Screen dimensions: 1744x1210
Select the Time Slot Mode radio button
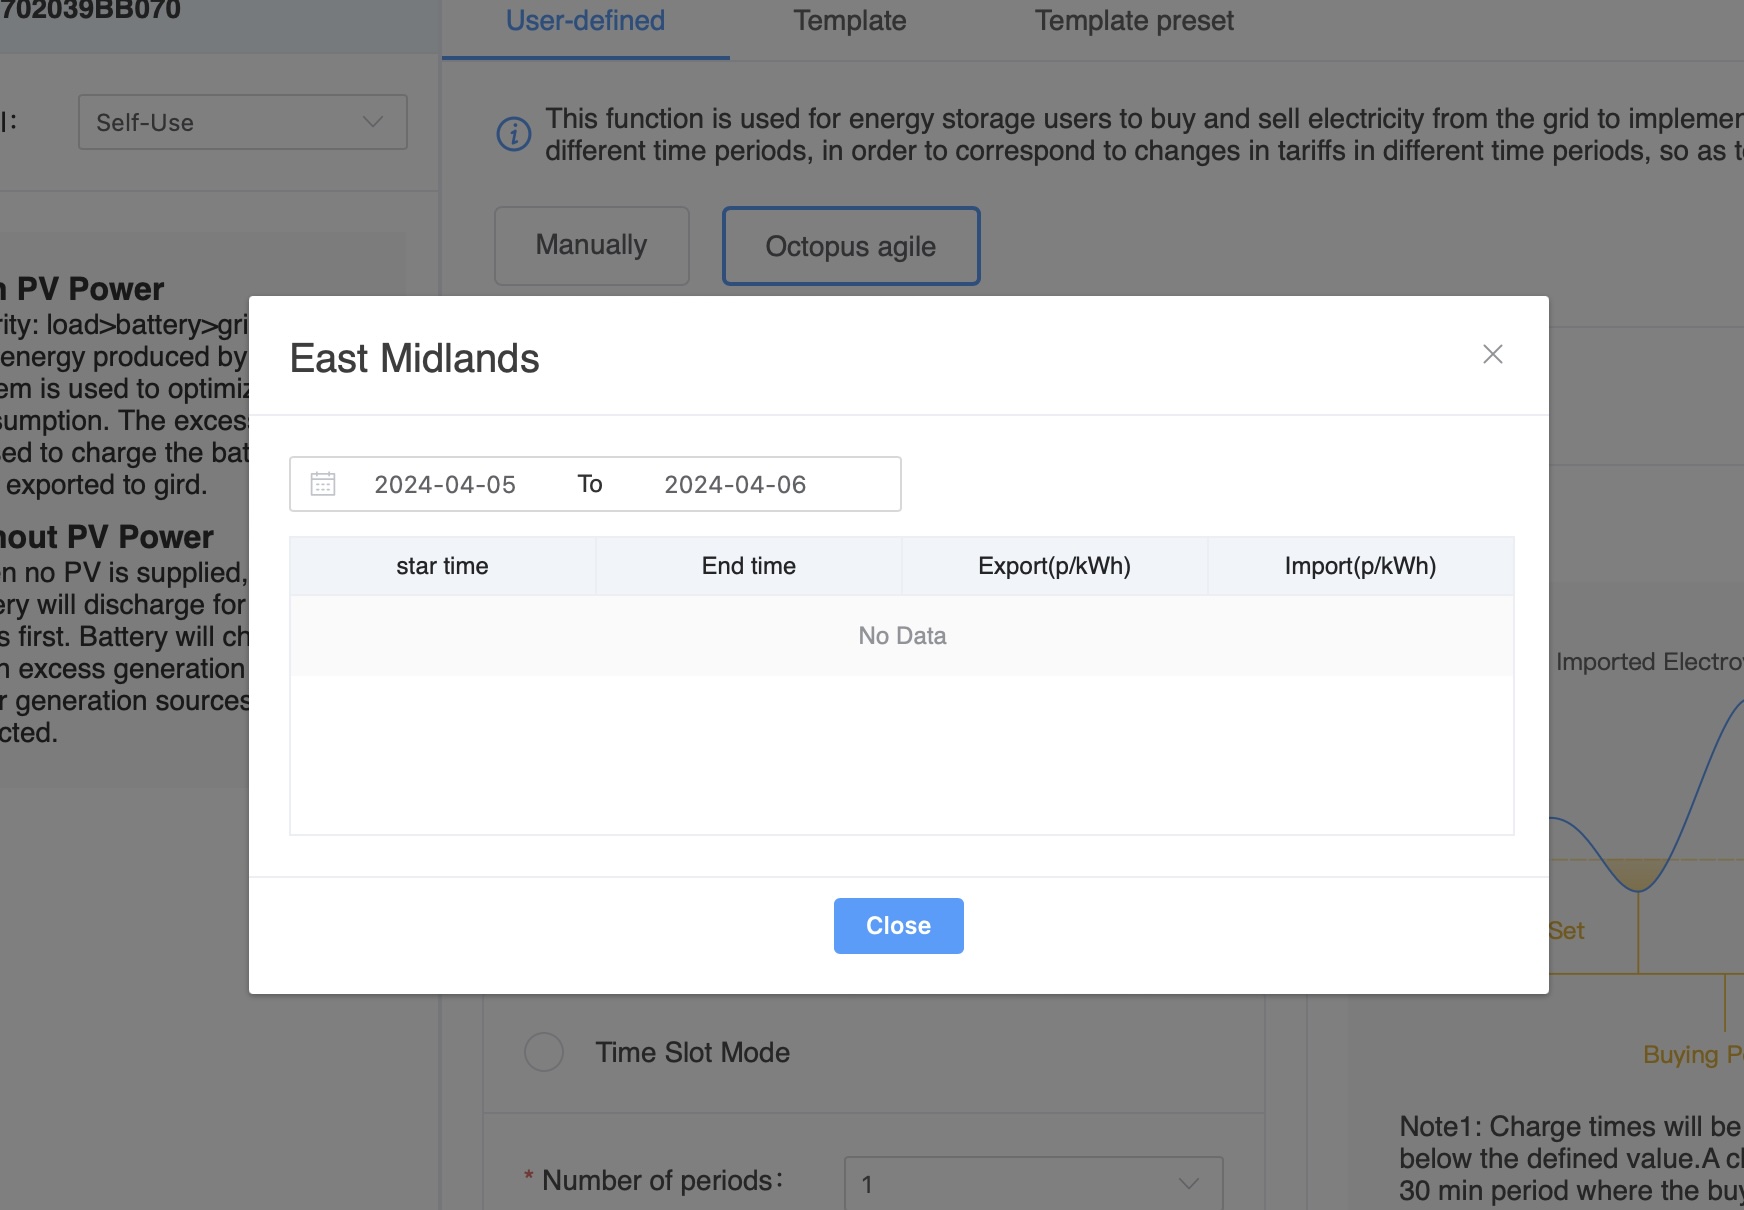click(x=544, y=1052)
